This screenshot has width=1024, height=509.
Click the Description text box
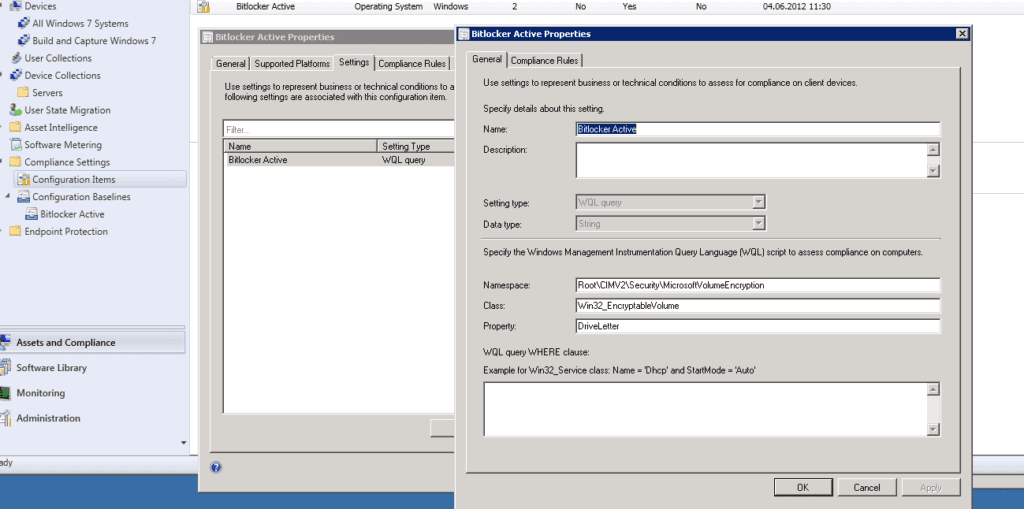point(751,160)
